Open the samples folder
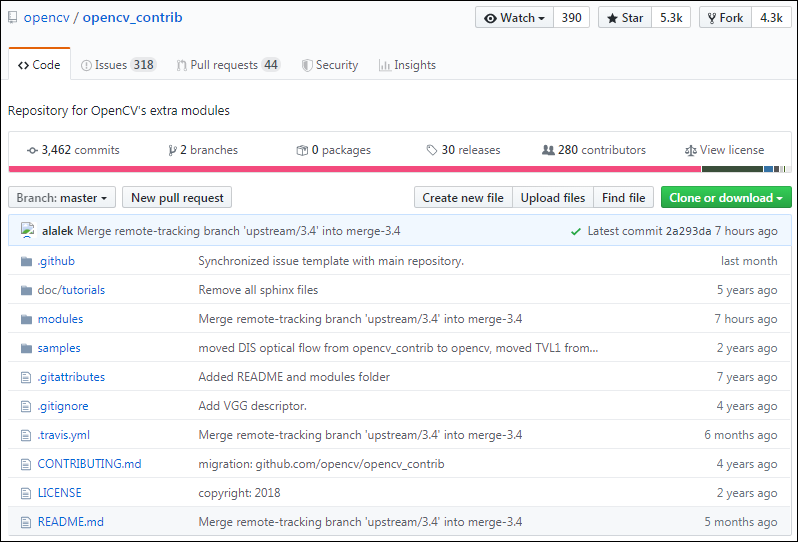 click(x=59, y=348)
